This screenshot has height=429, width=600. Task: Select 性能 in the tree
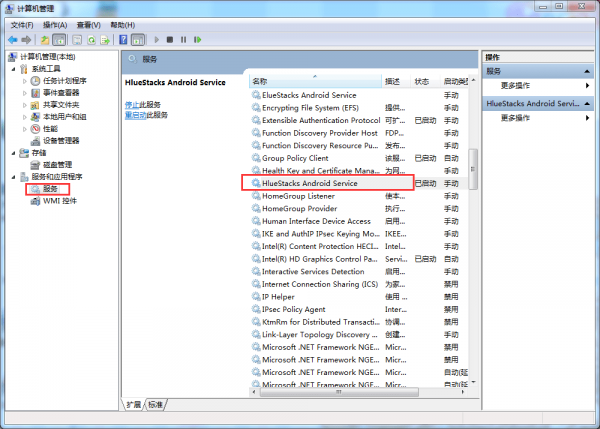(x=50, y=129)
